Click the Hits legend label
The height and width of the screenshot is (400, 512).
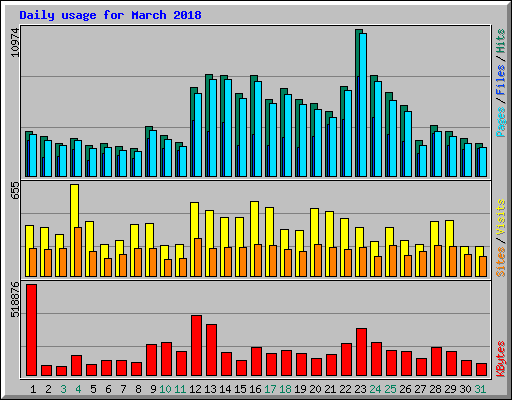point(501,41)
